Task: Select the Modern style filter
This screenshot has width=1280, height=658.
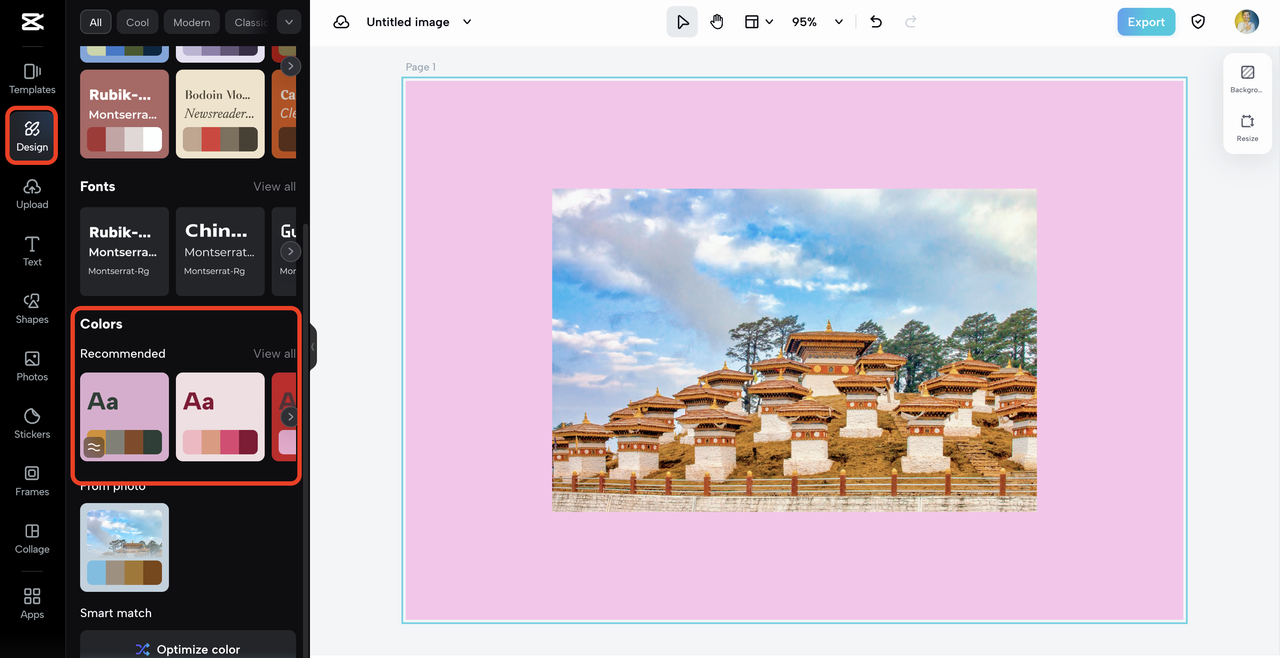Action: tap(191, 22)
